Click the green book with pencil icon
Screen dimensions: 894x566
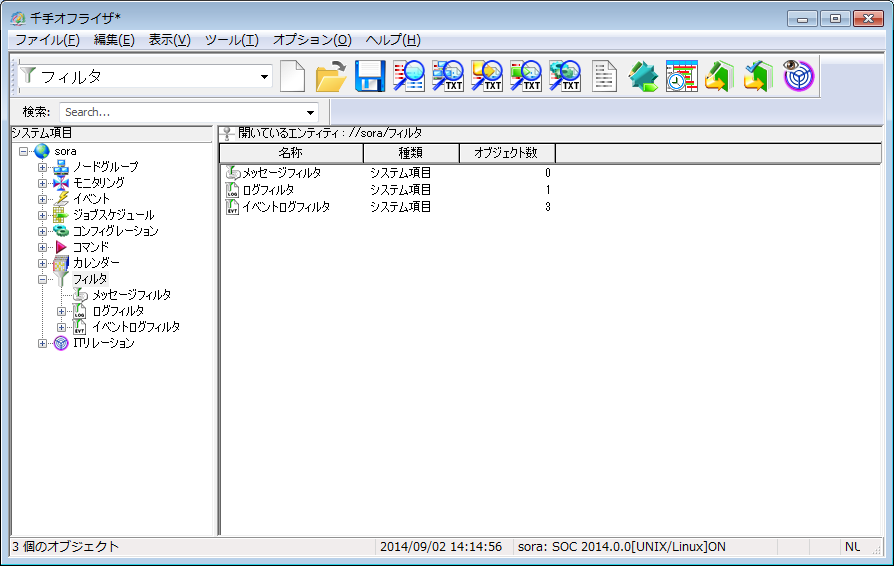(720, 76)
